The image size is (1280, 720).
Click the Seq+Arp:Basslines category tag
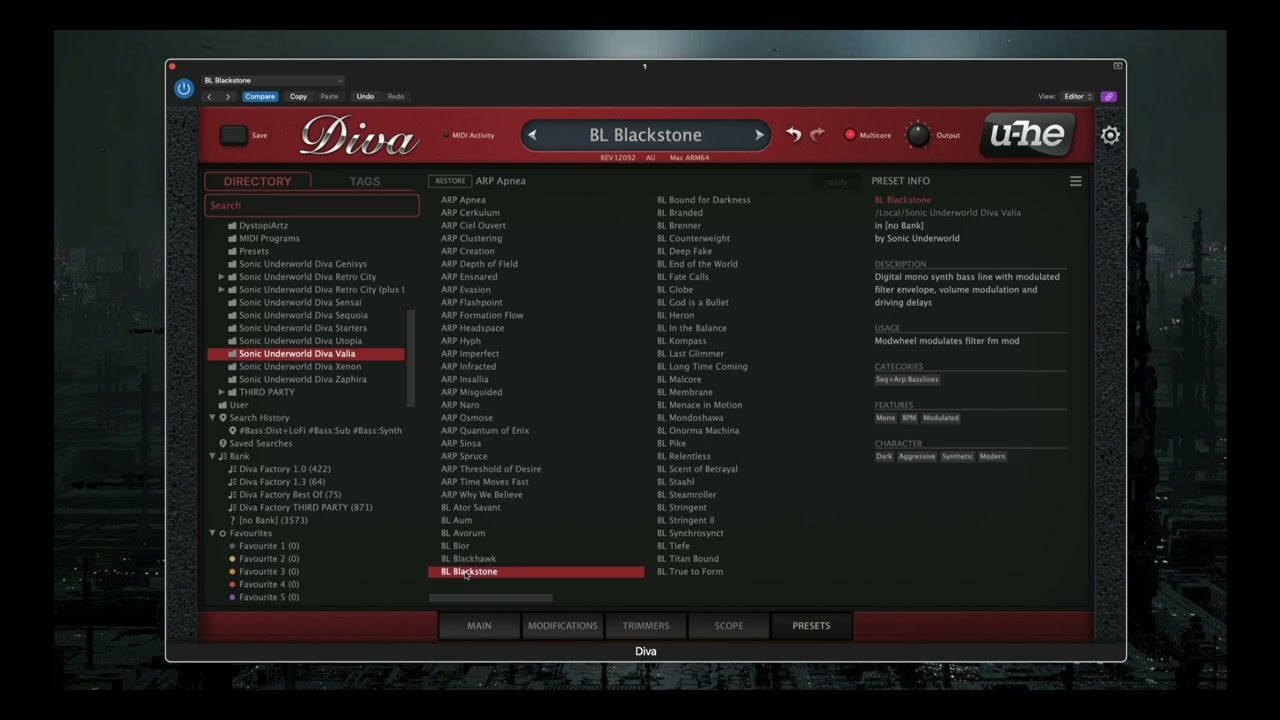pyautogui.click(x=908, y=380)
